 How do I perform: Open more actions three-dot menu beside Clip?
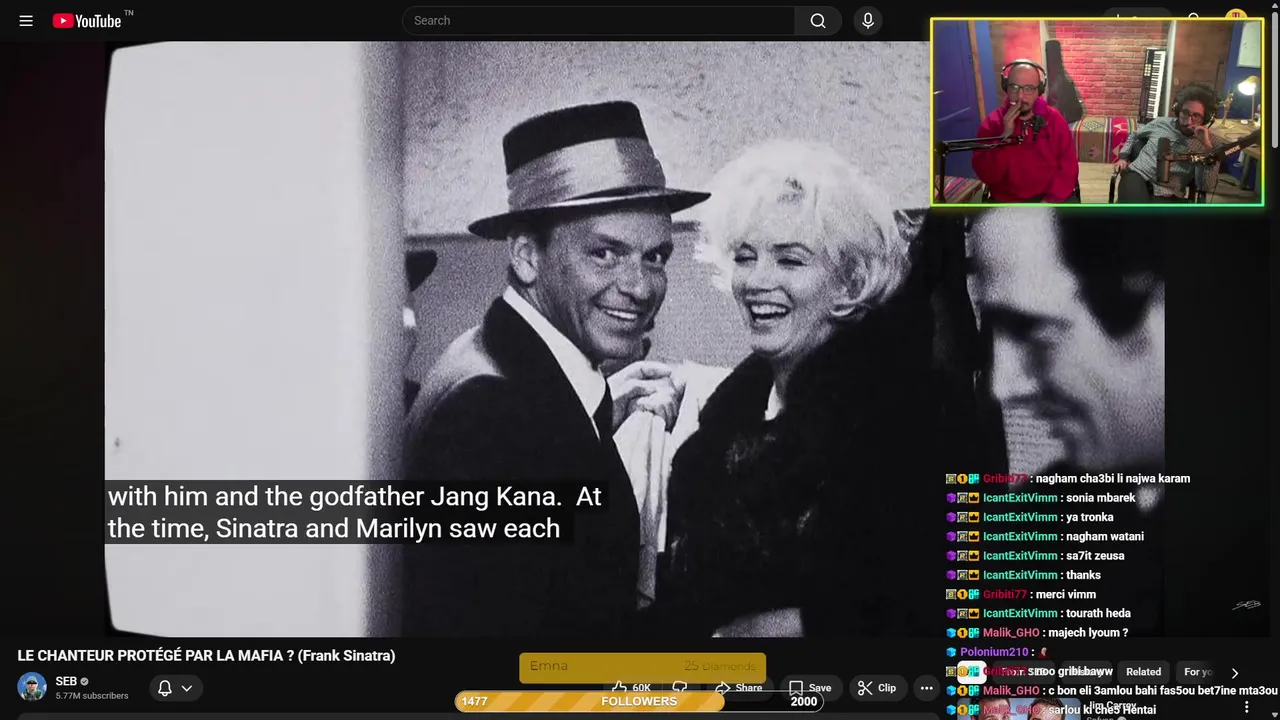point(927,688)
